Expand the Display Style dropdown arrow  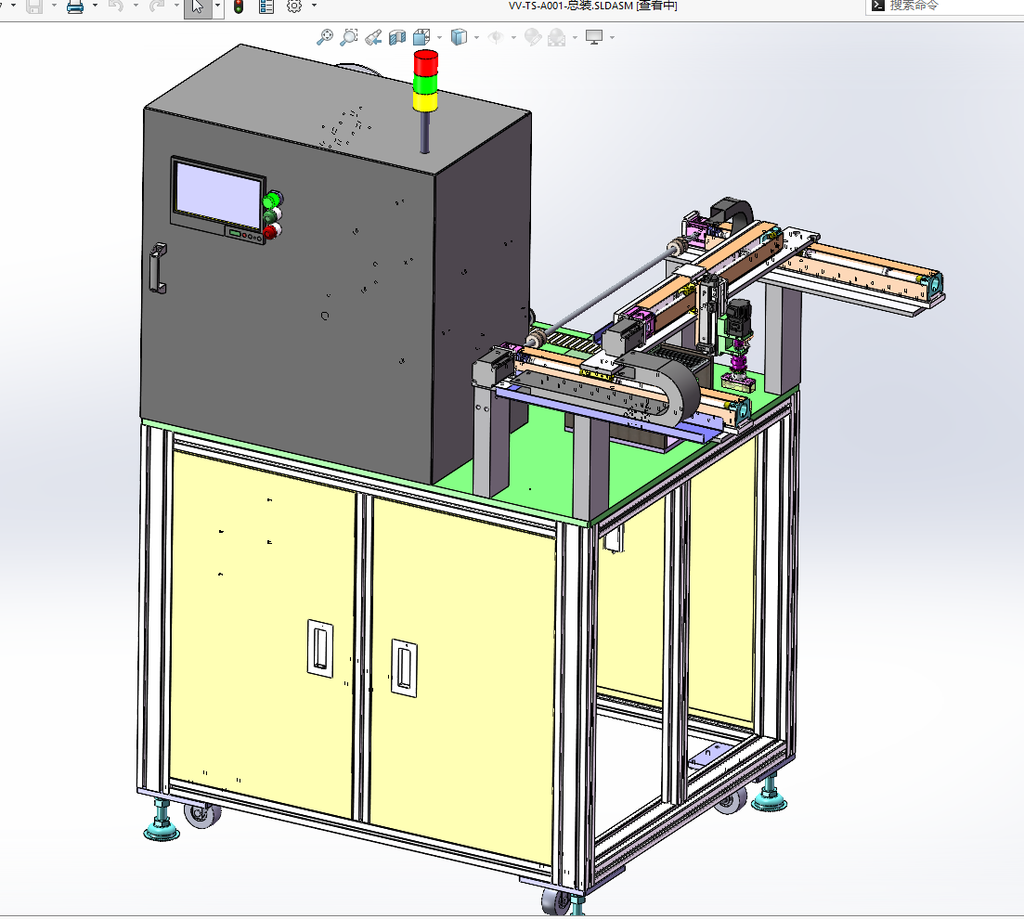477,37
